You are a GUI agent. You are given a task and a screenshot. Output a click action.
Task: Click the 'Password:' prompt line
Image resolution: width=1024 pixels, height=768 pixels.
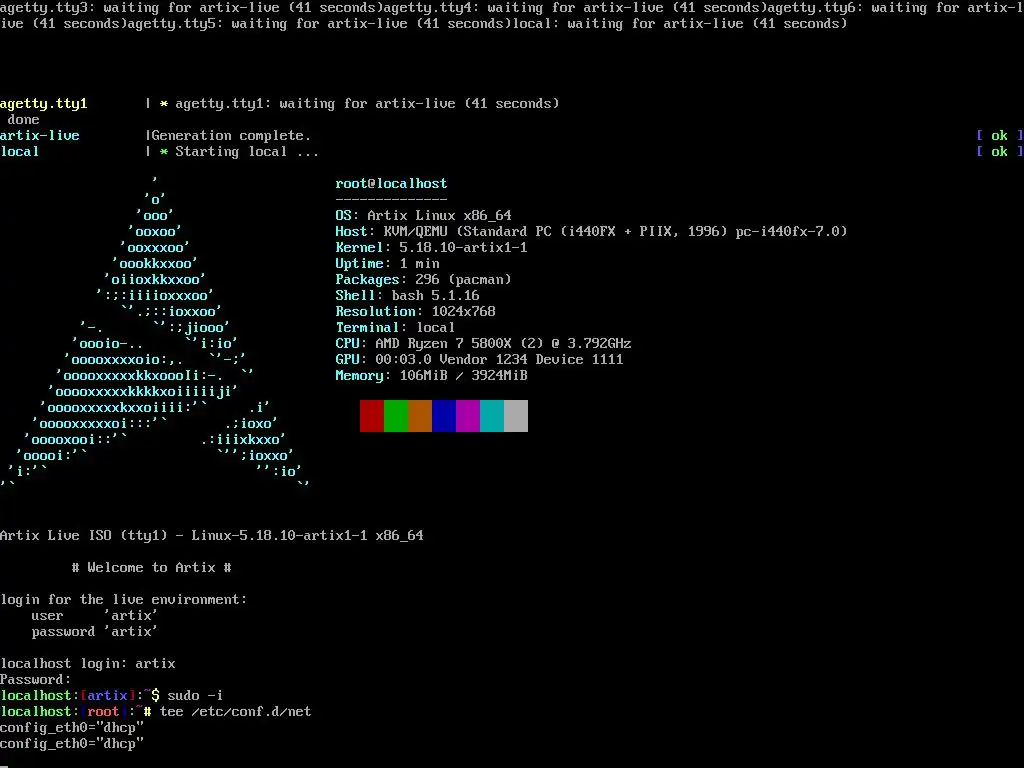[x=35, y=679]
